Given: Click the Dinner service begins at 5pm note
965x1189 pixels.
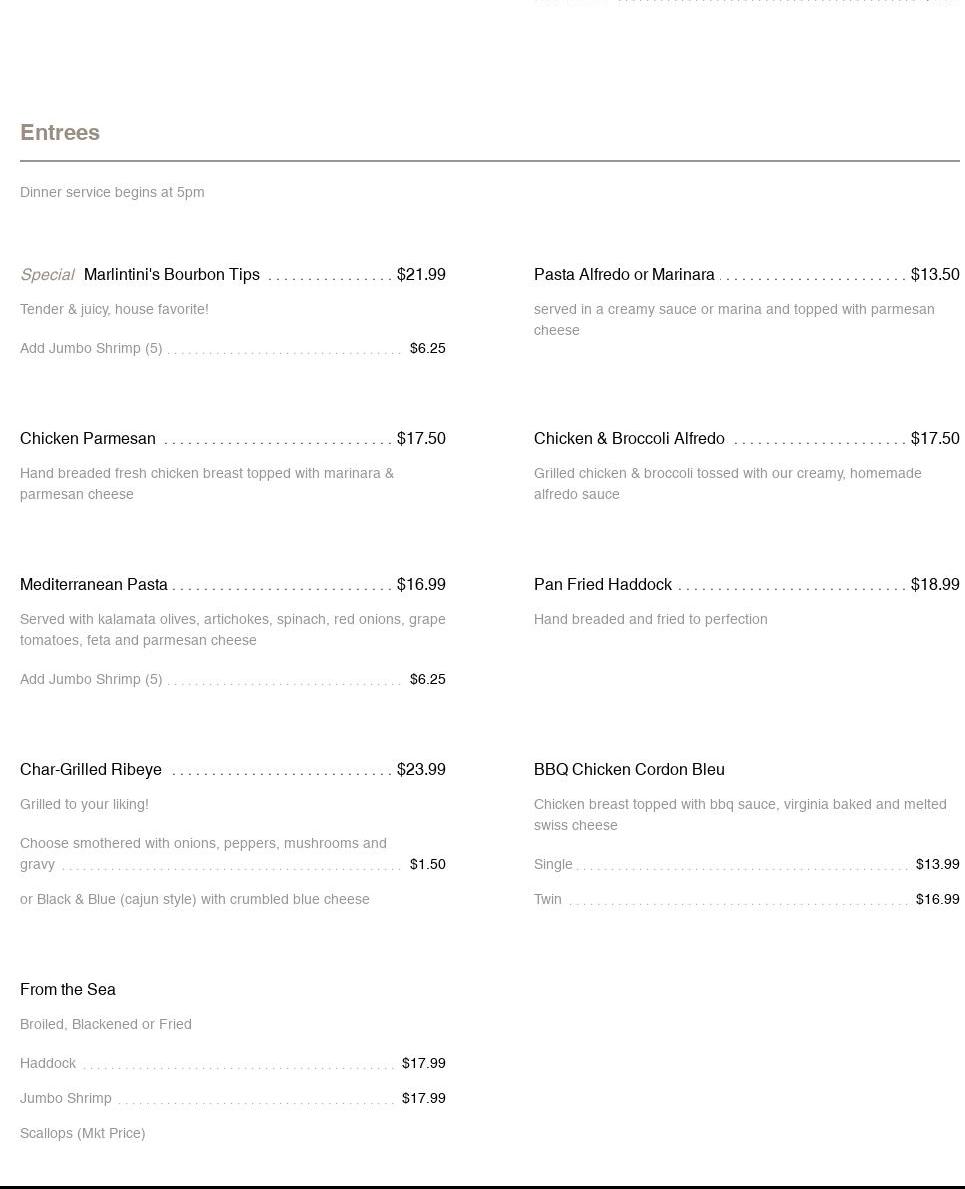Looking at the screenshot, I should [x=112, y=193].
